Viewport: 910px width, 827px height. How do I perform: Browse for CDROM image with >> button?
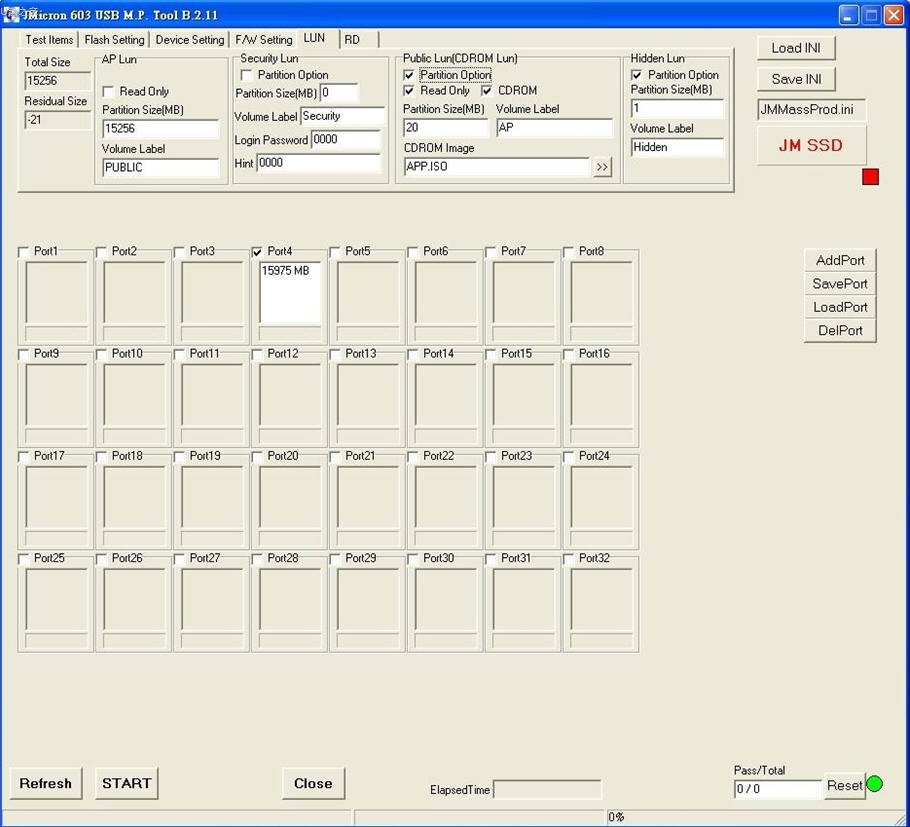point(602,167)
